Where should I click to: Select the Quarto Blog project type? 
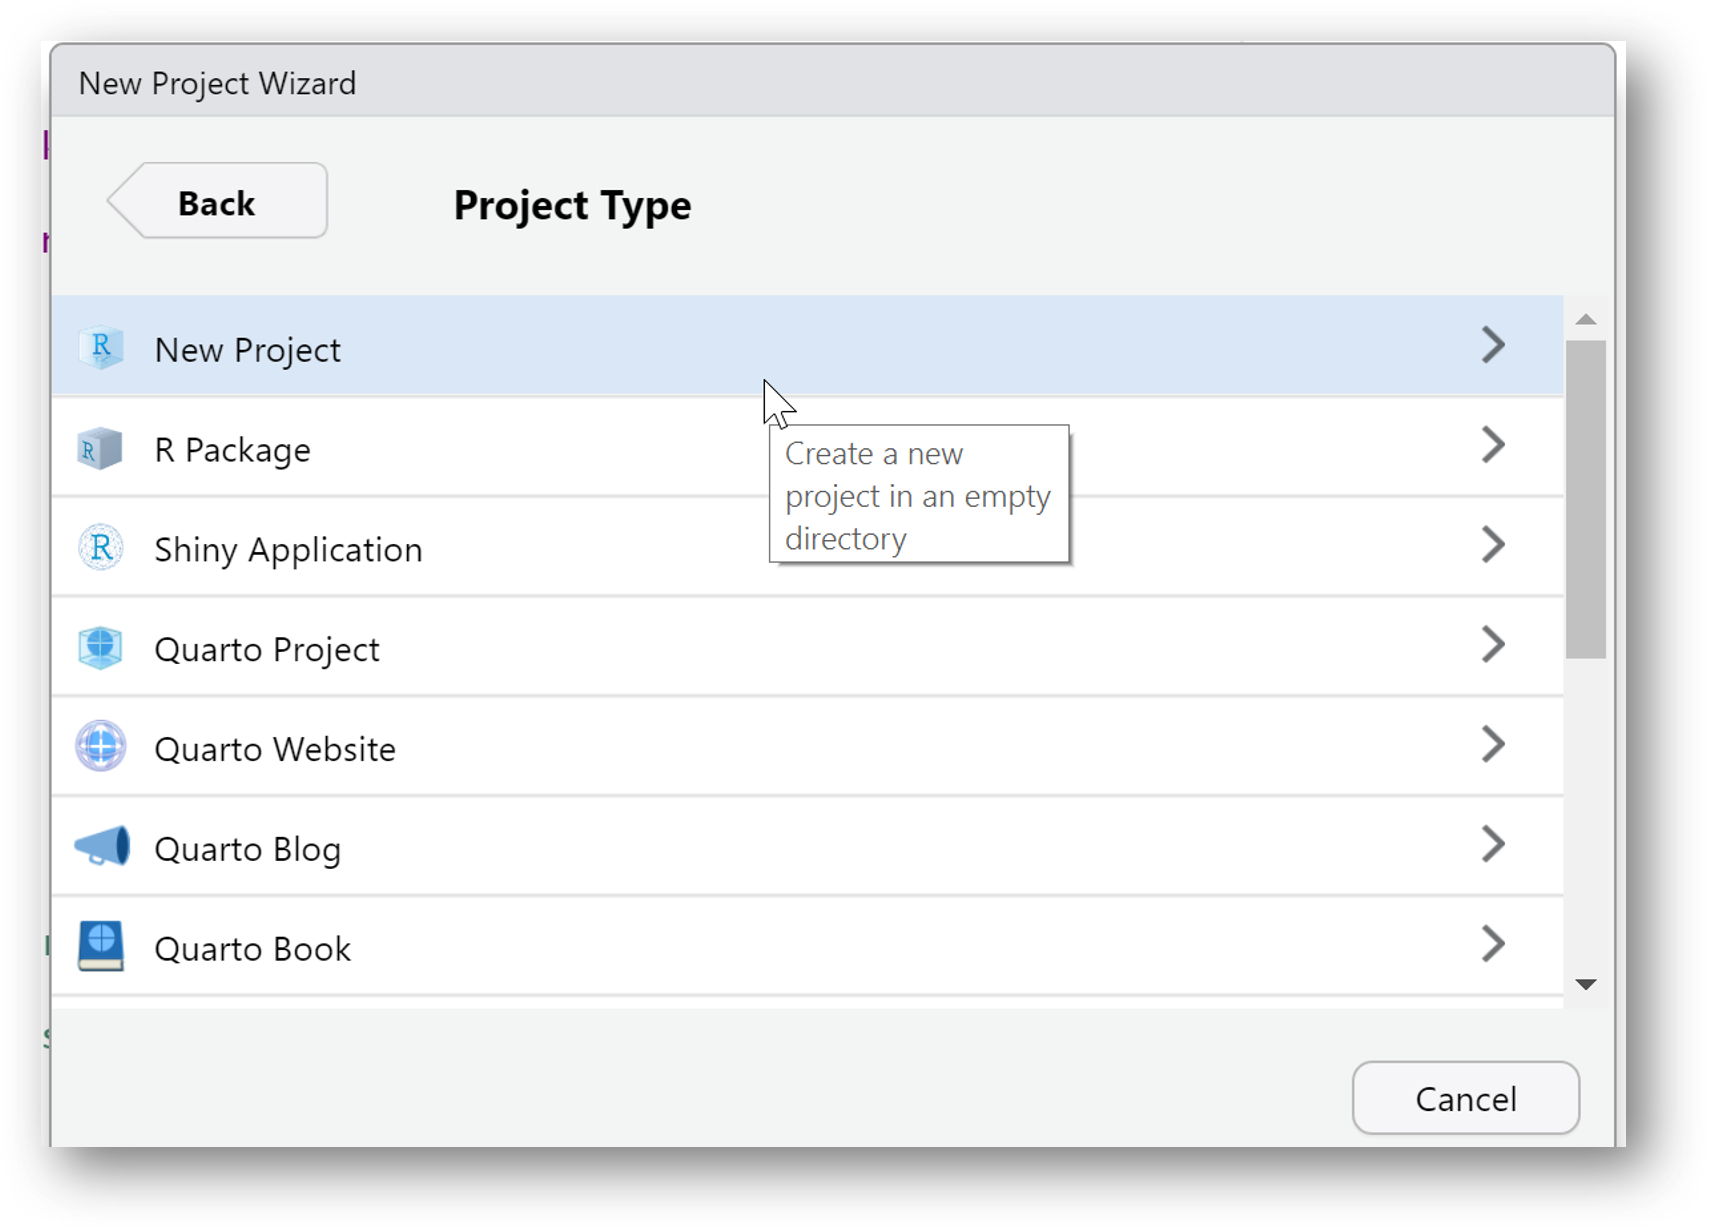click(x=248, y=849)
